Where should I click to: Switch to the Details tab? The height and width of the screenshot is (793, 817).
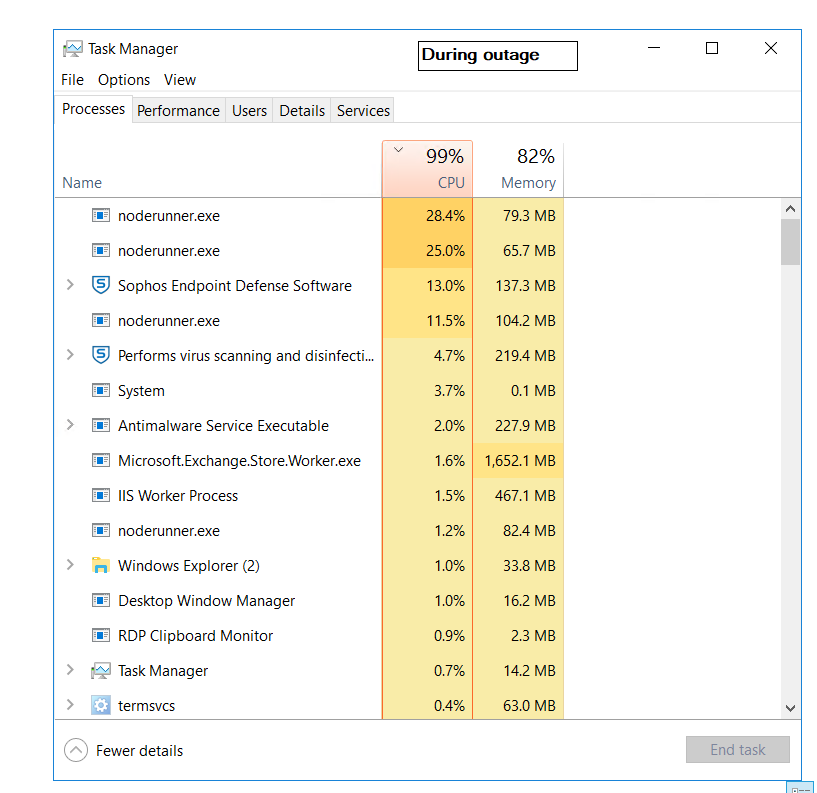302,110
